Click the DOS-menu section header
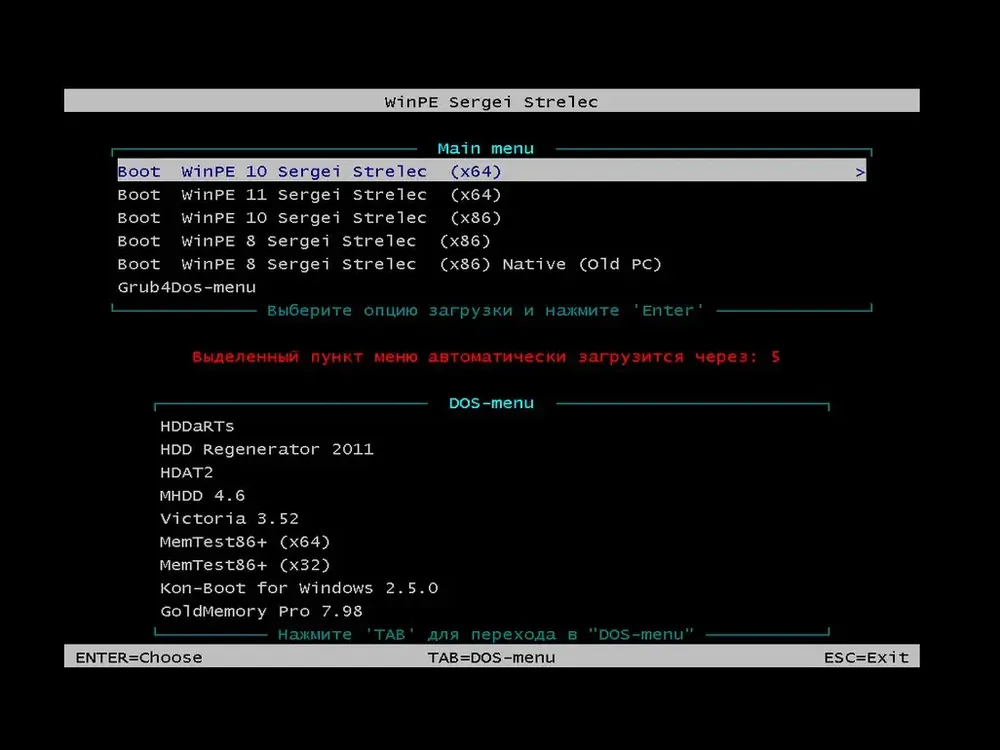 491,403
